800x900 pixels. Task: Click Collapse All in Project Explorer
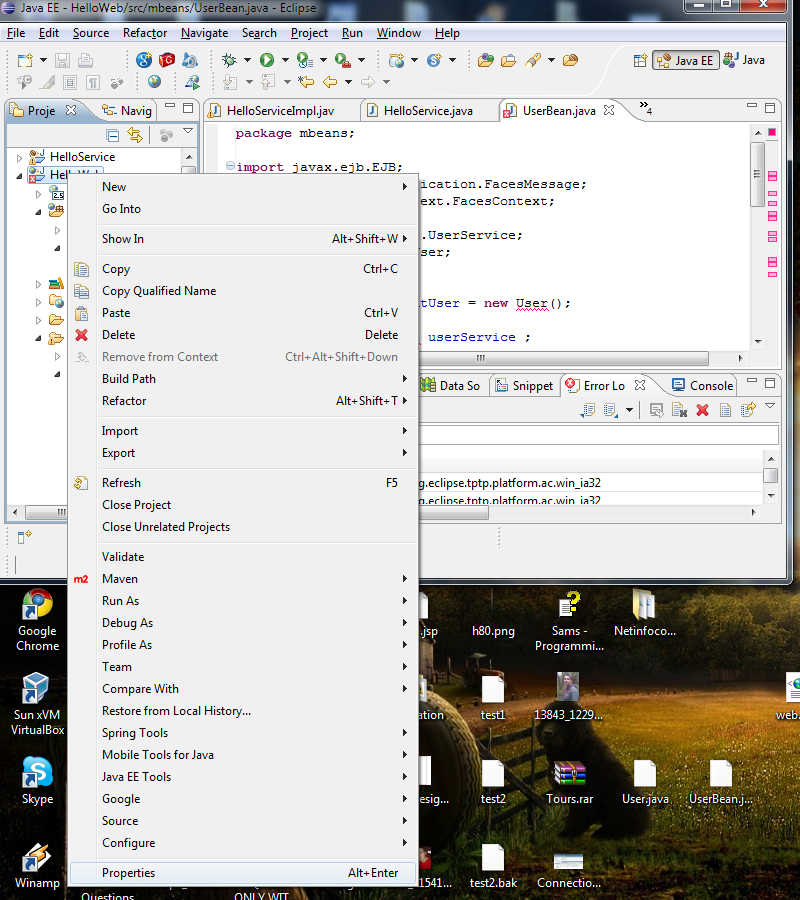(113, 135)
